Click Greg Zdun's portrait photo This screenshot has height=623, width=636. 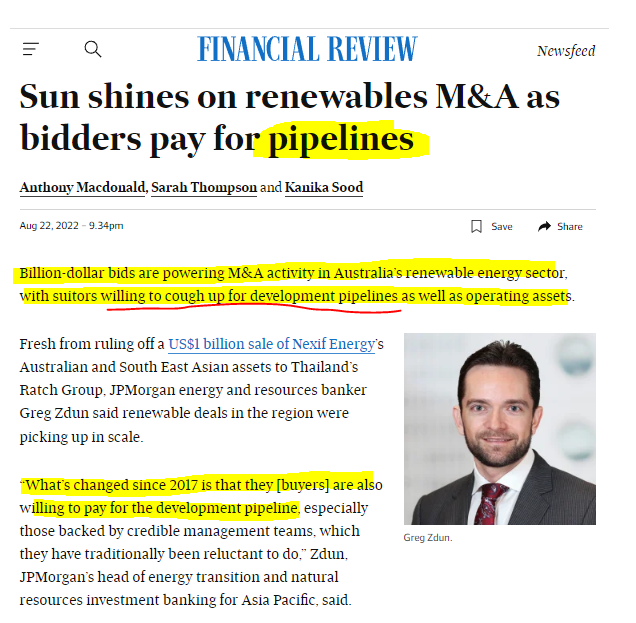[500, 429]
